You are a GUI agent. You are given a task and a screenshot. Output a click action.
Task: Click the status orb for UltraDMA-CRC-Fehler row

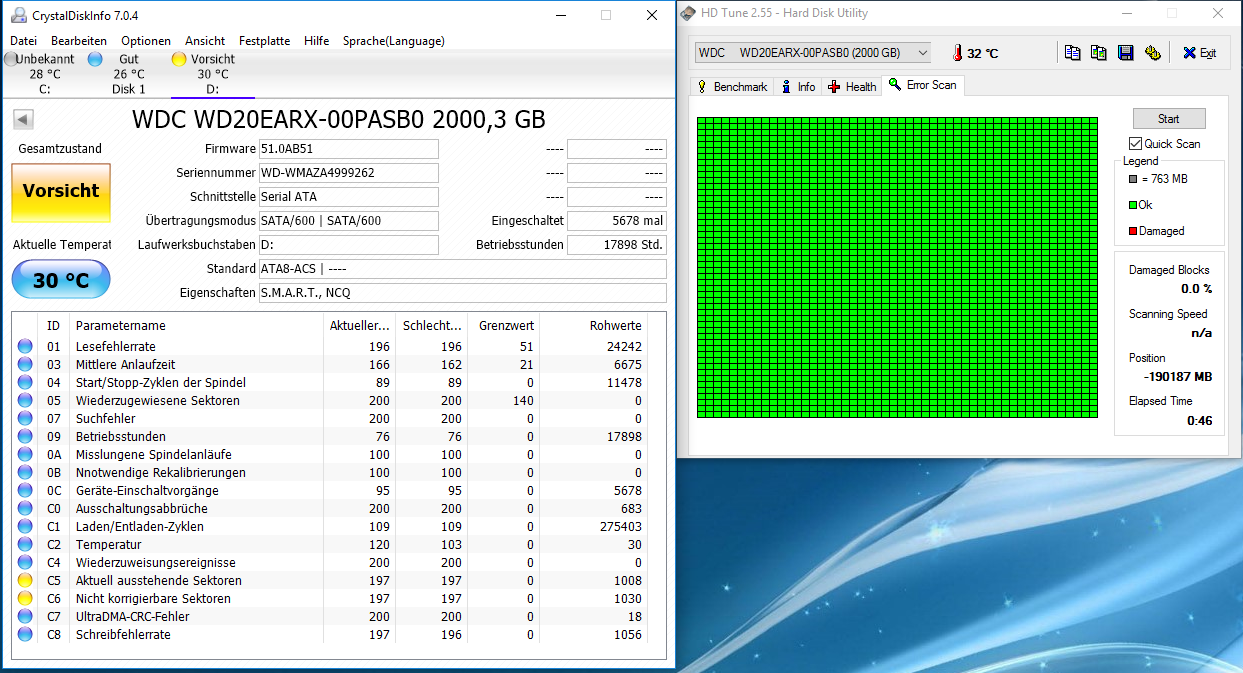[x=25, y=617]
